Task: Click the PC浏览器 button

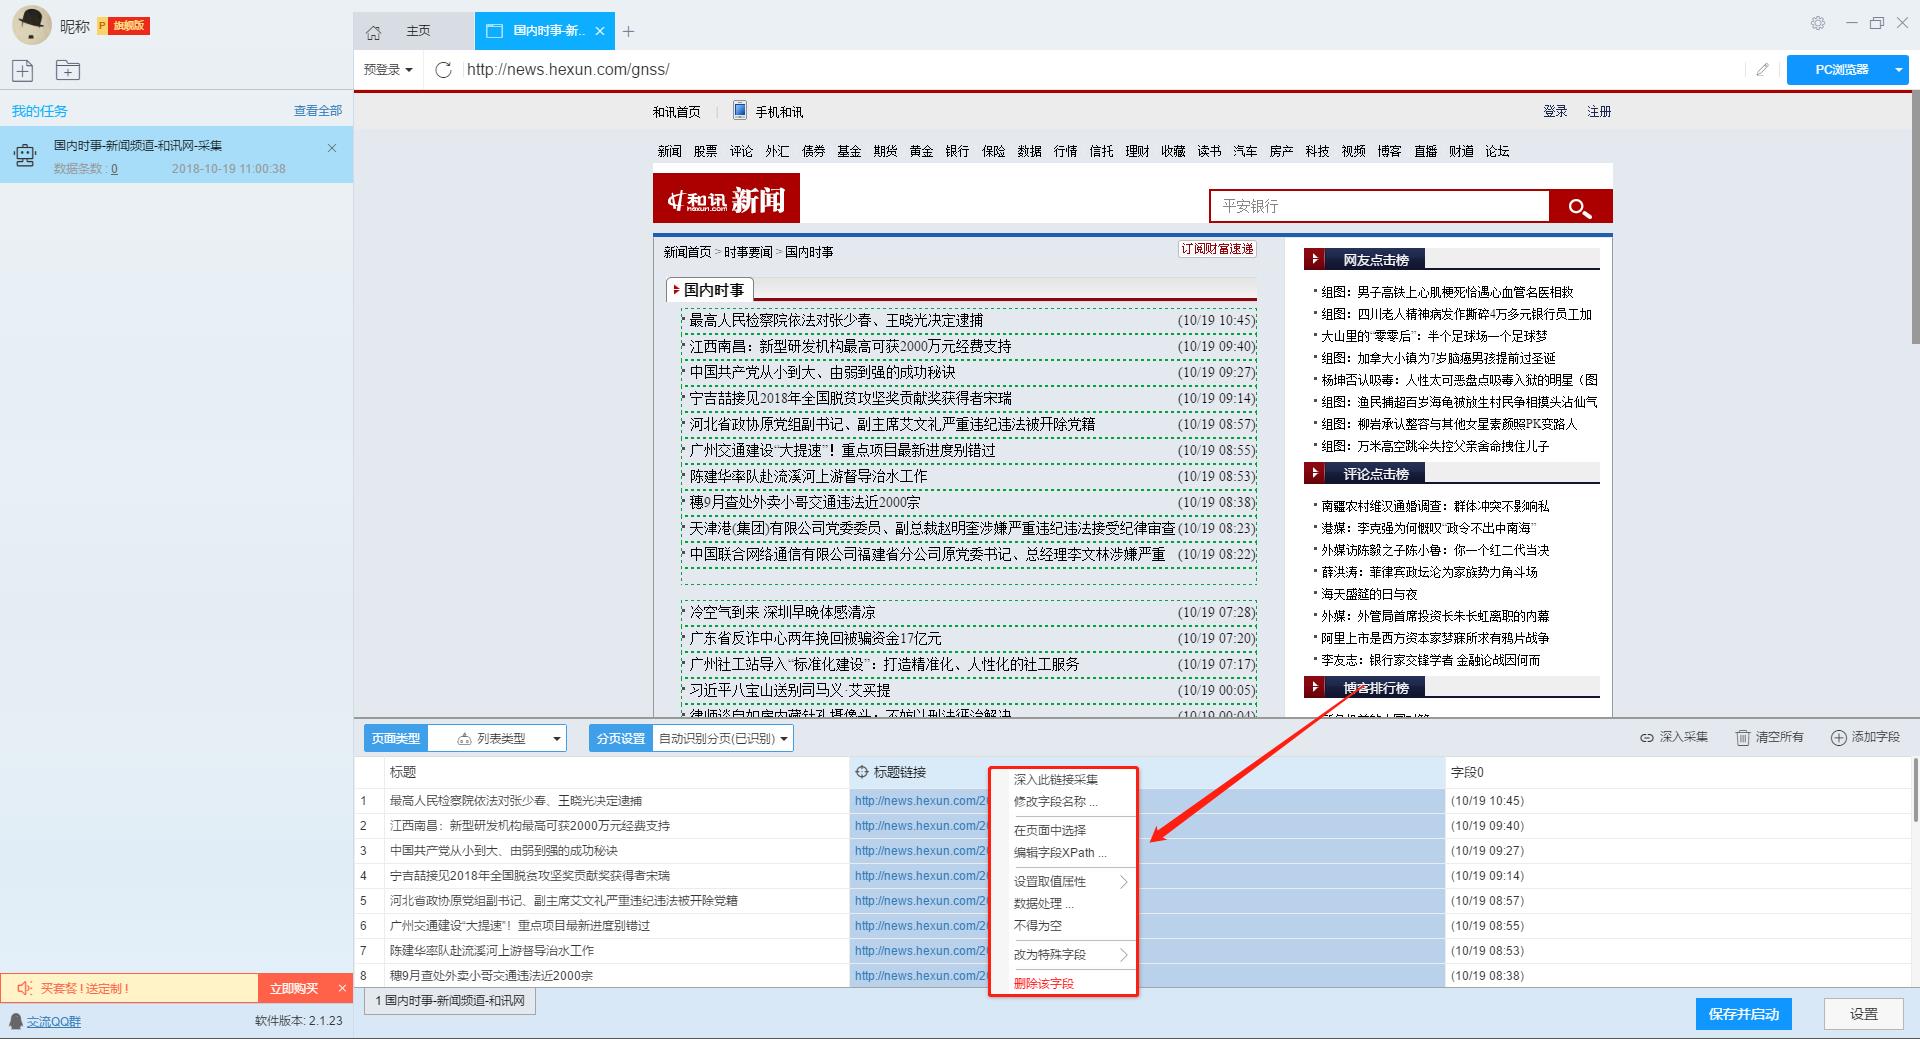Action: click(1841, 69)
